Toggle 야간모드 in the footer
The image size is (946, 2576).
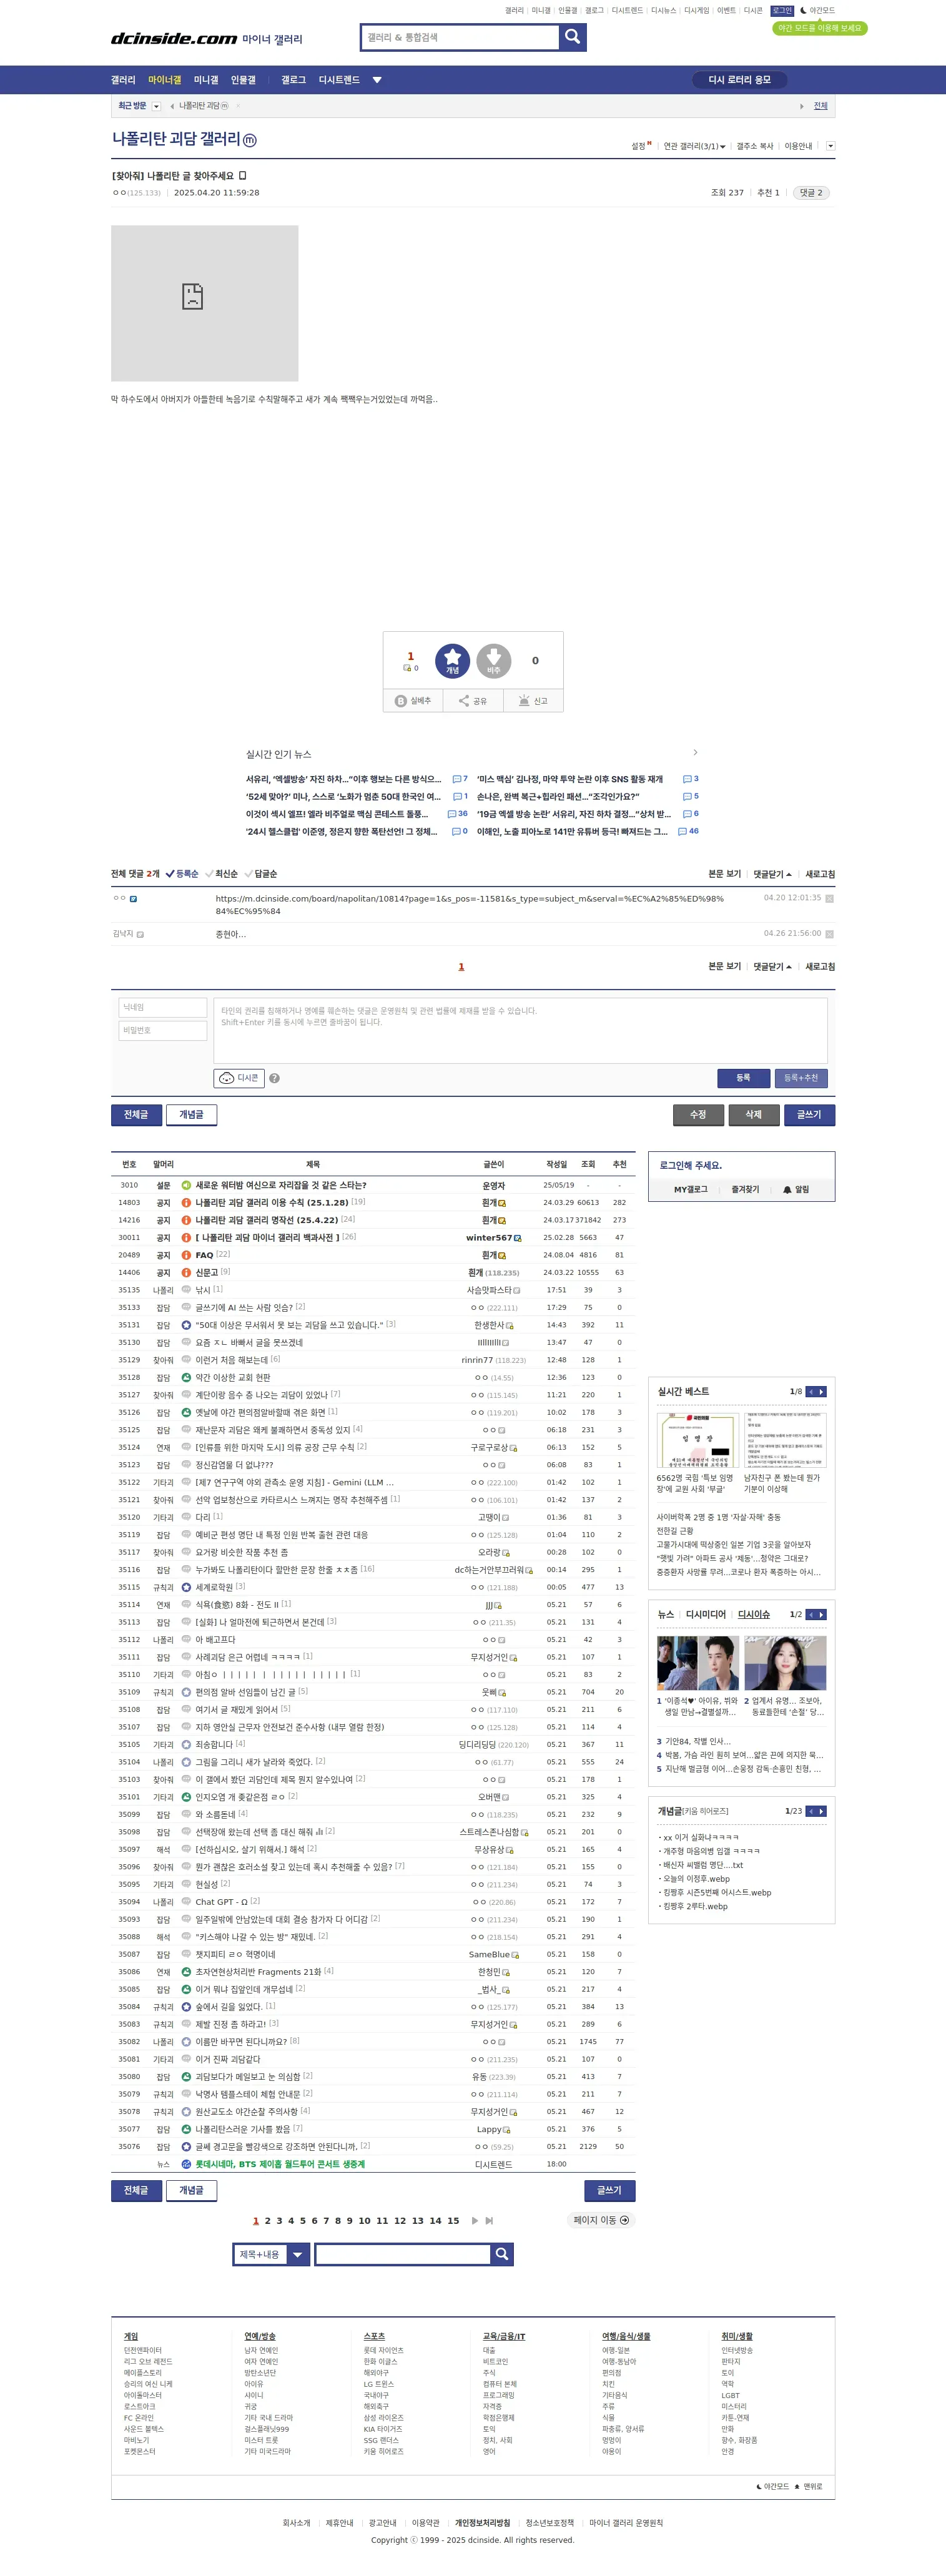tap(772, 2486)
